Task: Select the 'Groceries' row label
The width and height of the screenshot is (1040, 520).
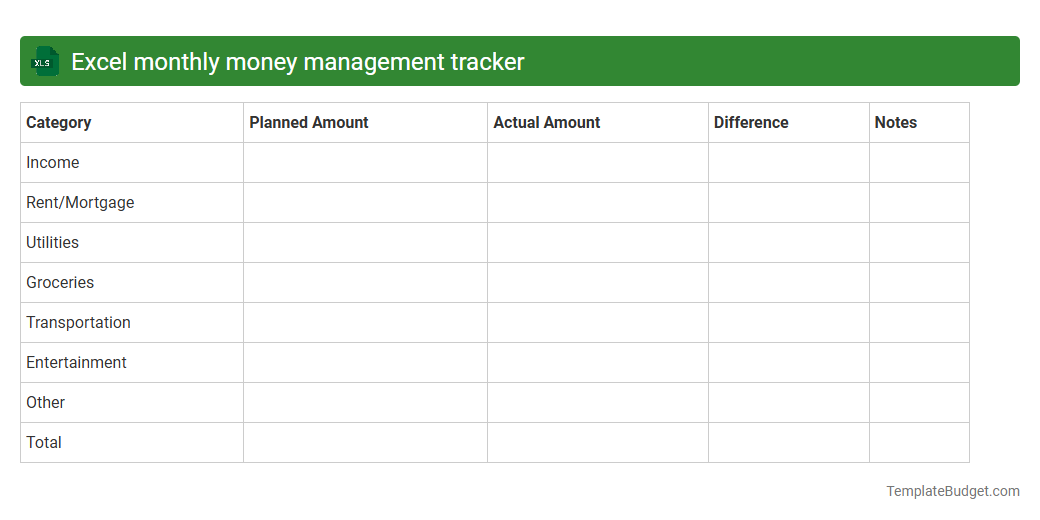Action: 60,283
